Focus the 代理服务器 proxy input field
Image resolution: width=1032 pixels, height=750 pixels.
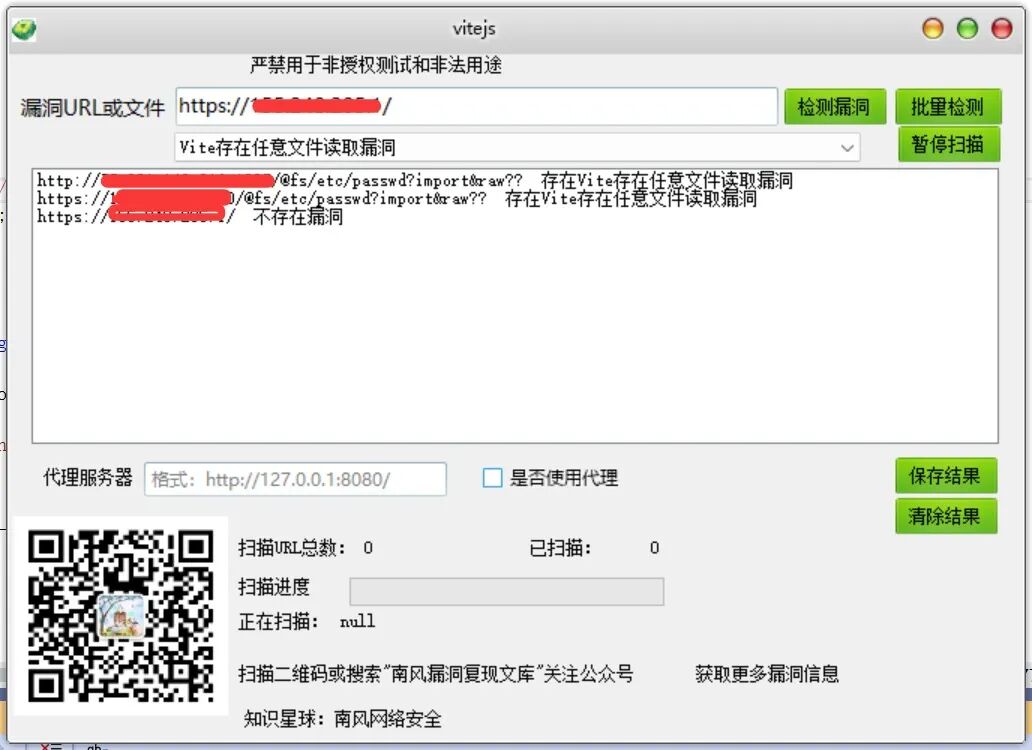[x=296, y=479]
